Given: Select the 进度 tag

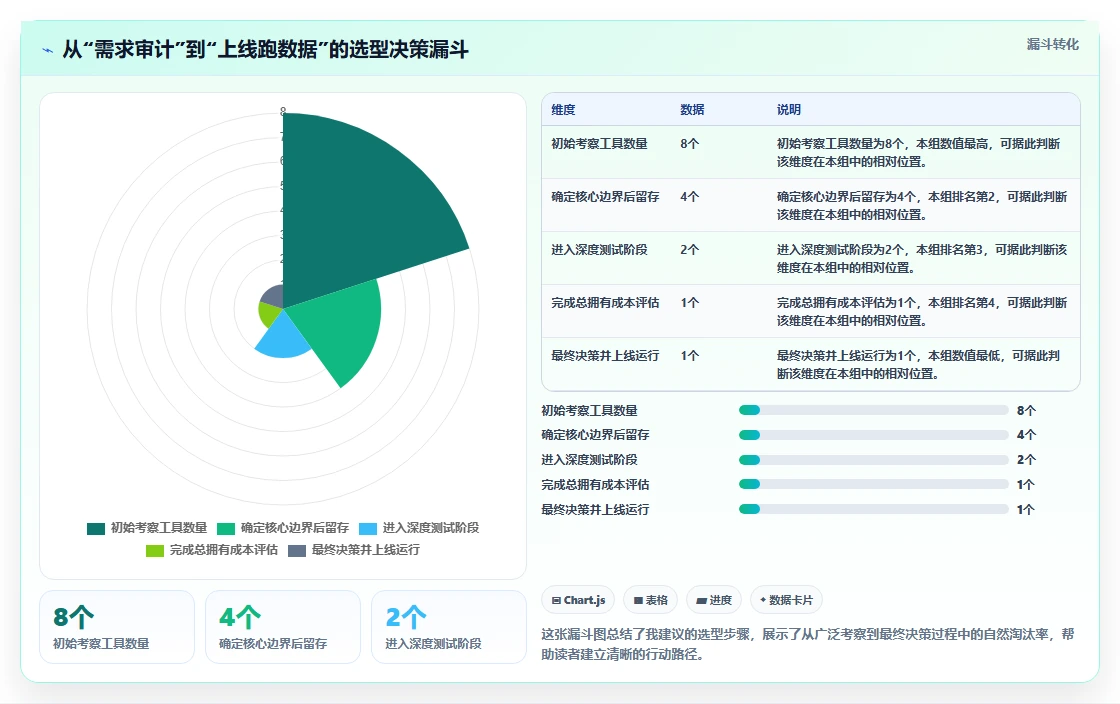Looking at the screenshot, I should coord(714,600).
